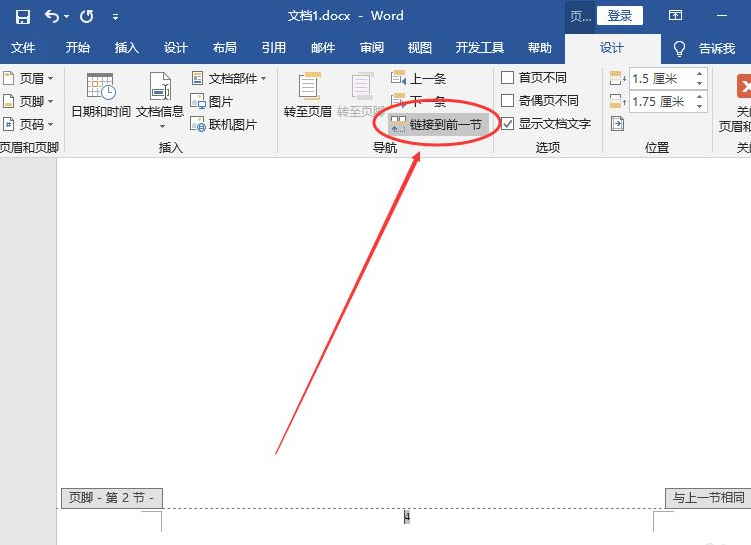Switch to the 开始 tab
This screenshot has width=751, height=545.
(x=78, y=48)
